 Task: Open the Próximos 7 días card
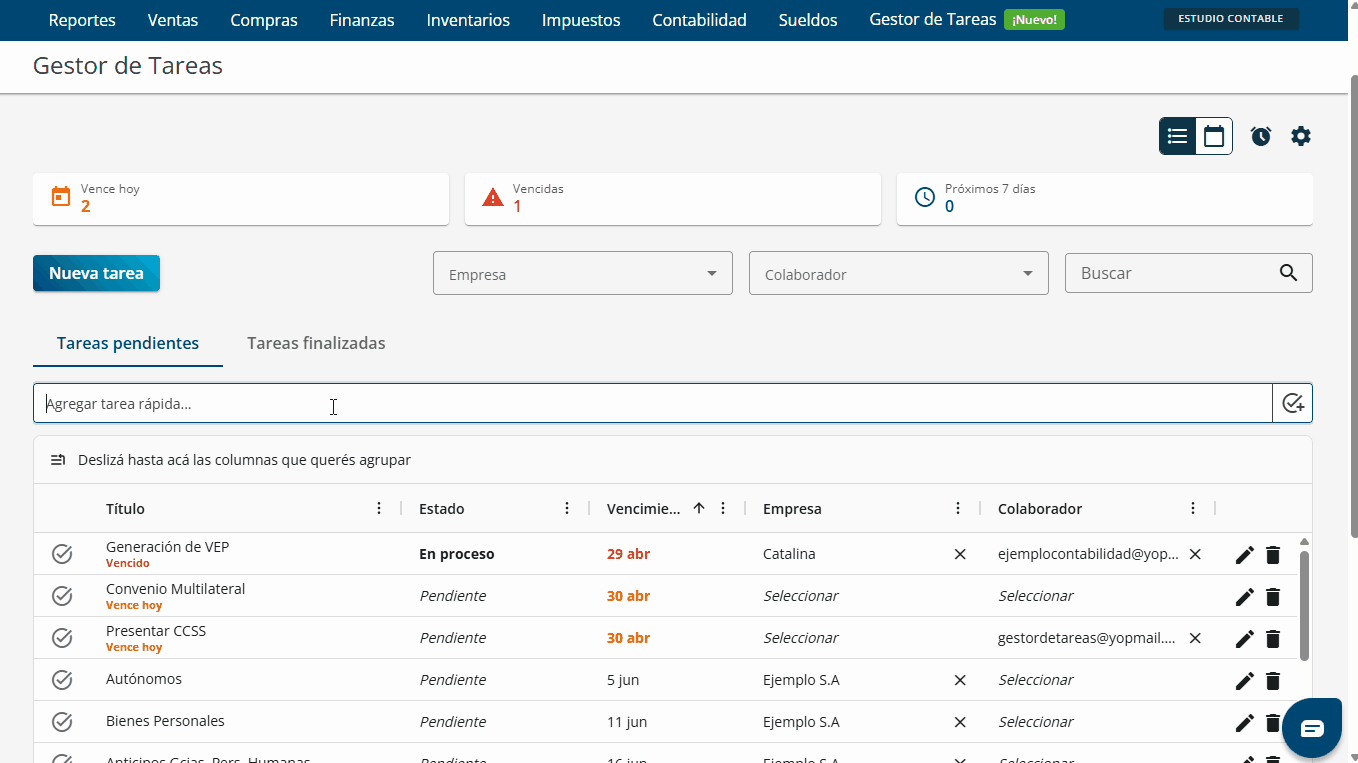(1105, 199)
